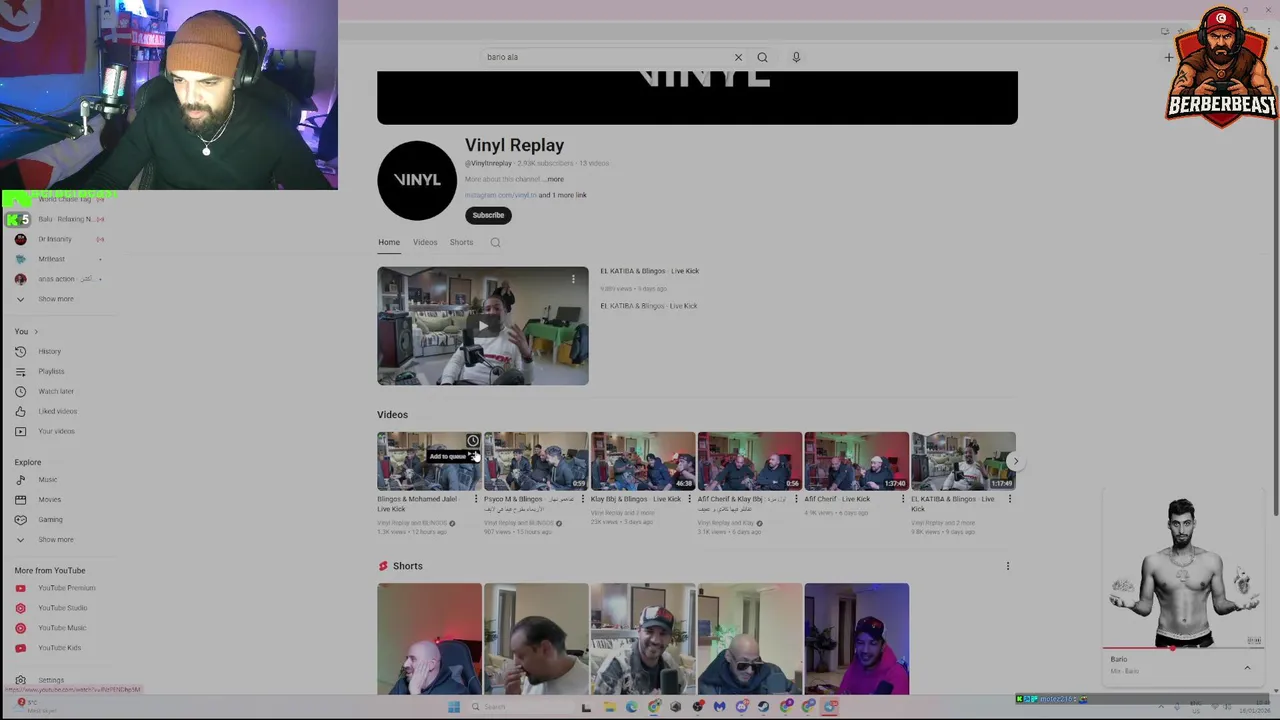Clear the search box with the X icon
1280x720 pixels.
(738, 57)
